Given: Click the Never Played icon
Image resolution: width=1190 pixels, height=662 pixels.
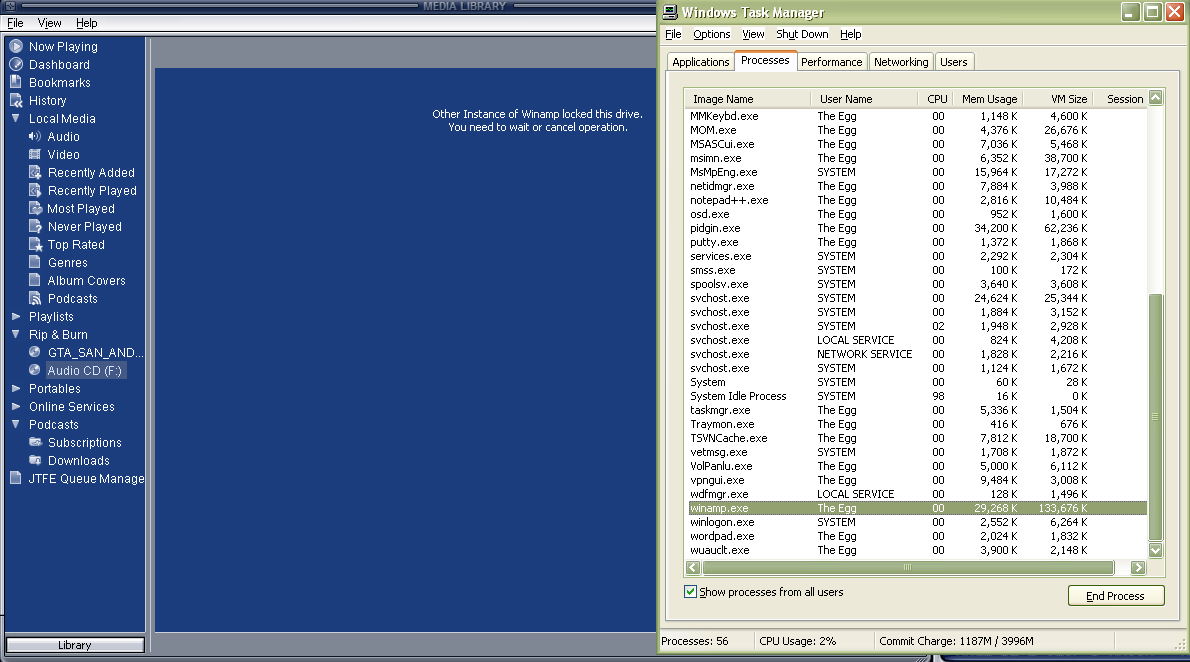Looking at the screenshot, I should [x=35, y=226].
